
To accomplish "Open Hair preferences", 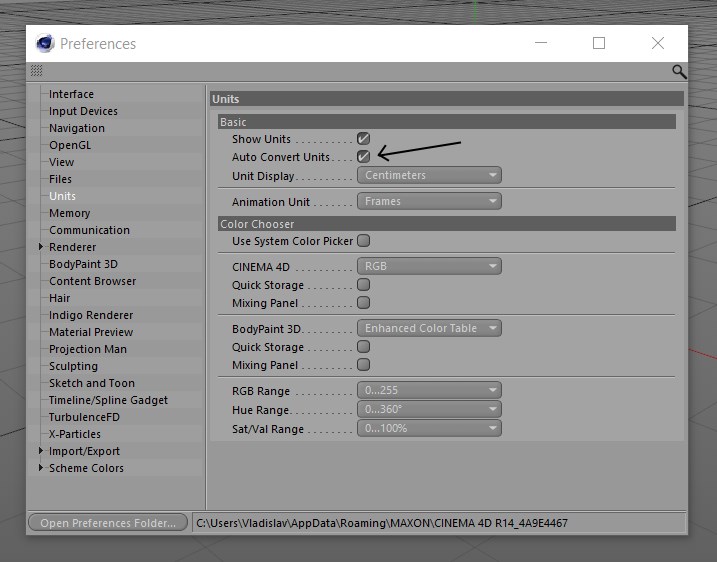I will coord(59,298).
